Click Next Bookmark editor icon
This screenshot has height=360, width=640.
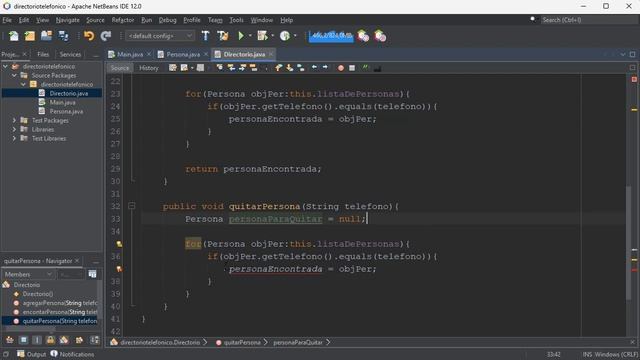(289, 68)
